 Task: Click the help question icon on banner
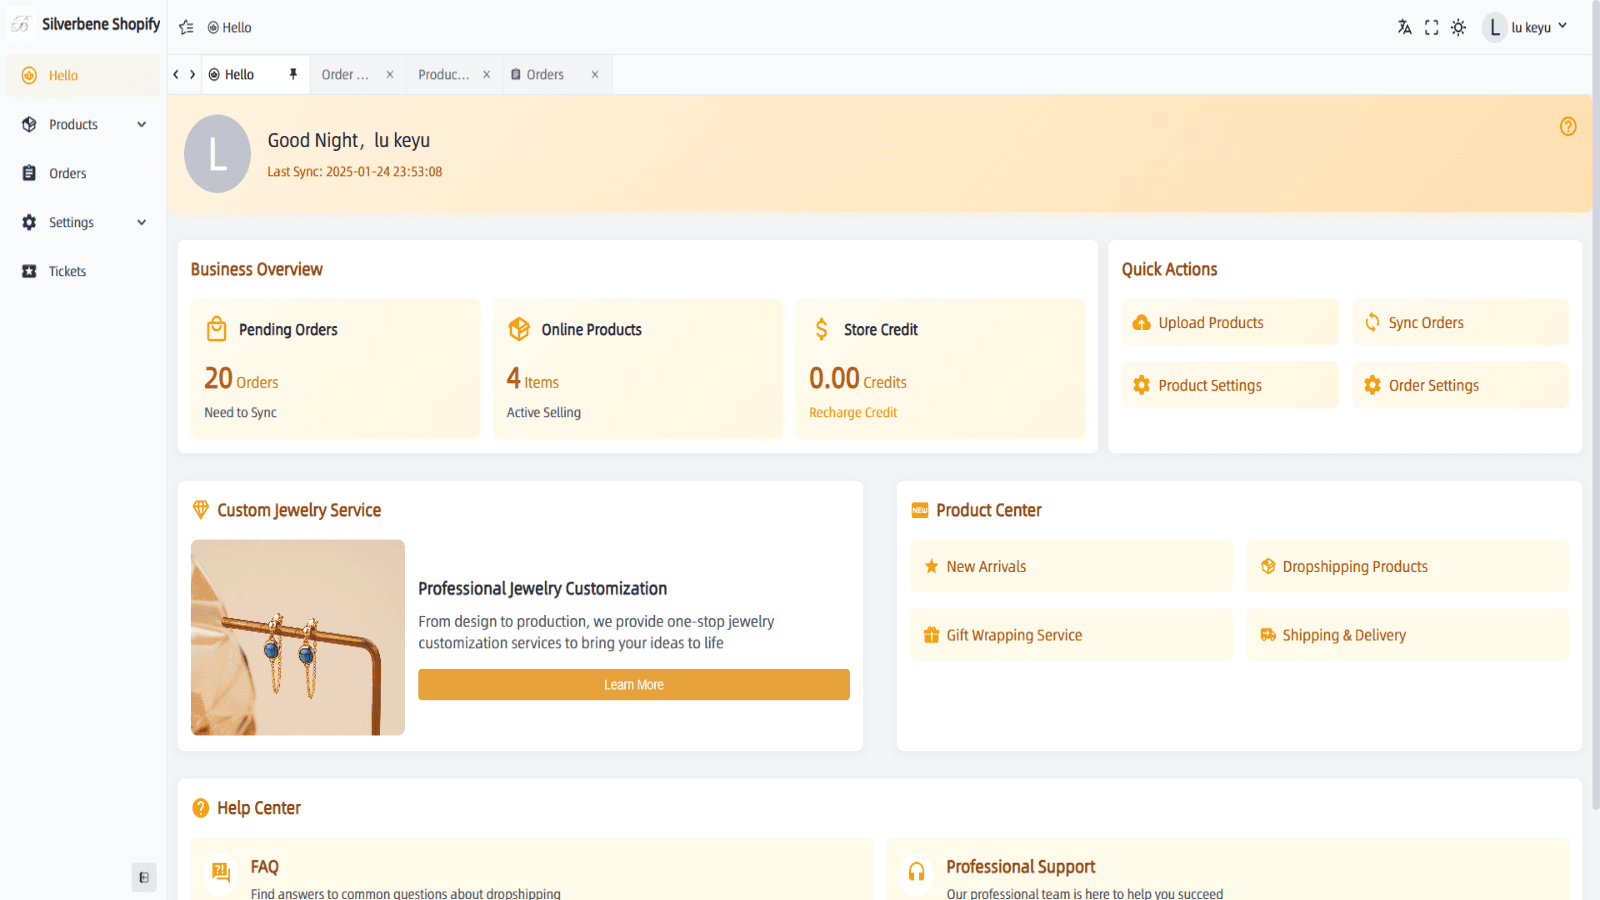(x=1568, y=127)
